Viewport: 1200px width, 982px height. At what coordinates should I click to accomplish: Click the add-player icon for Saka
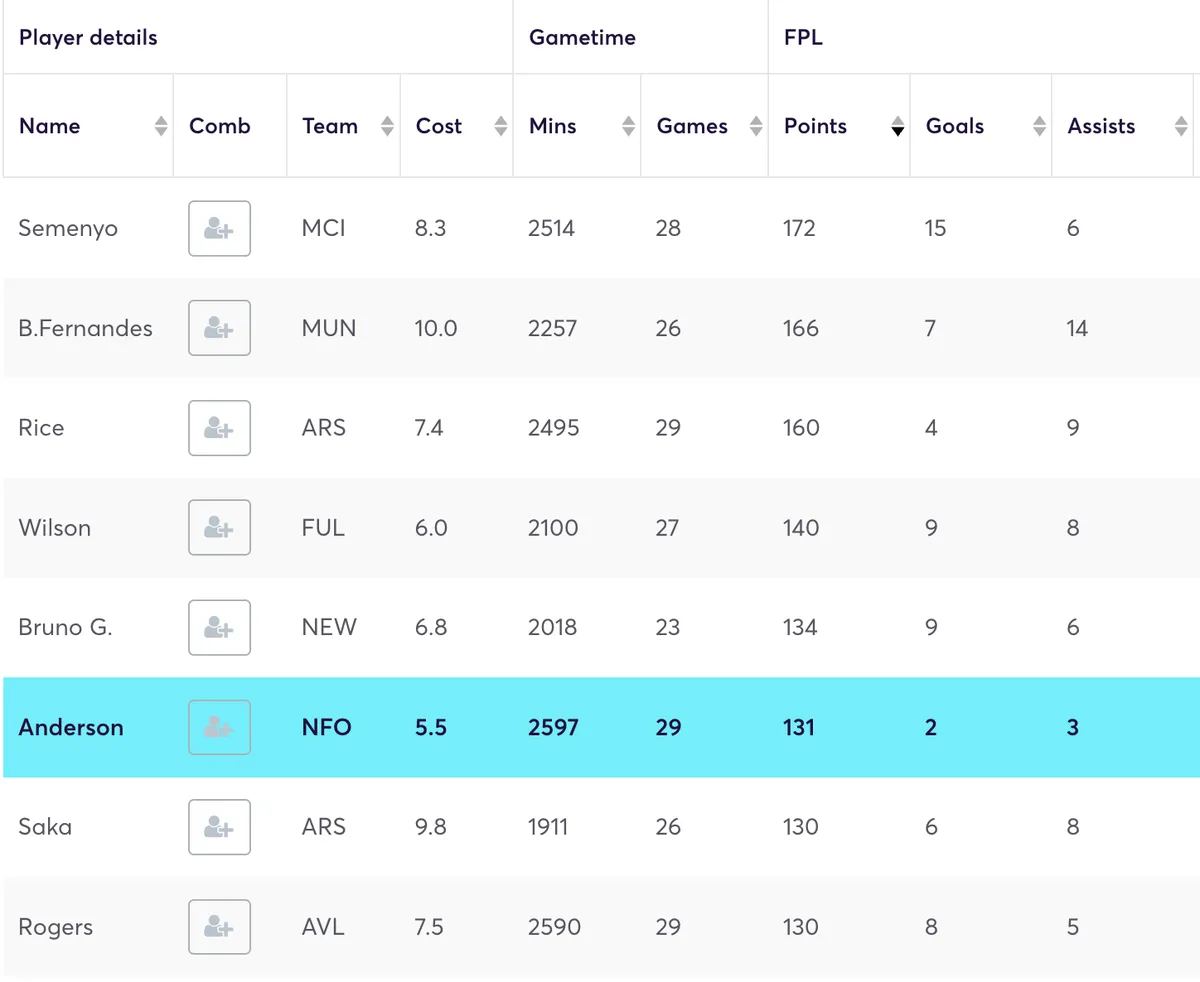coord(219,827)
